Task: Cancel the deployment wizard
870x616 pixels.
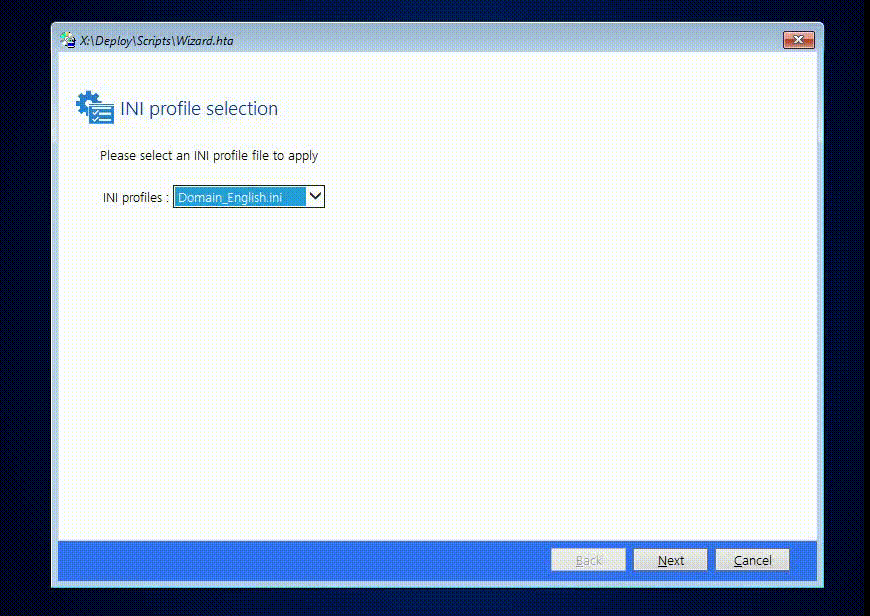Action: click(752, 559)
